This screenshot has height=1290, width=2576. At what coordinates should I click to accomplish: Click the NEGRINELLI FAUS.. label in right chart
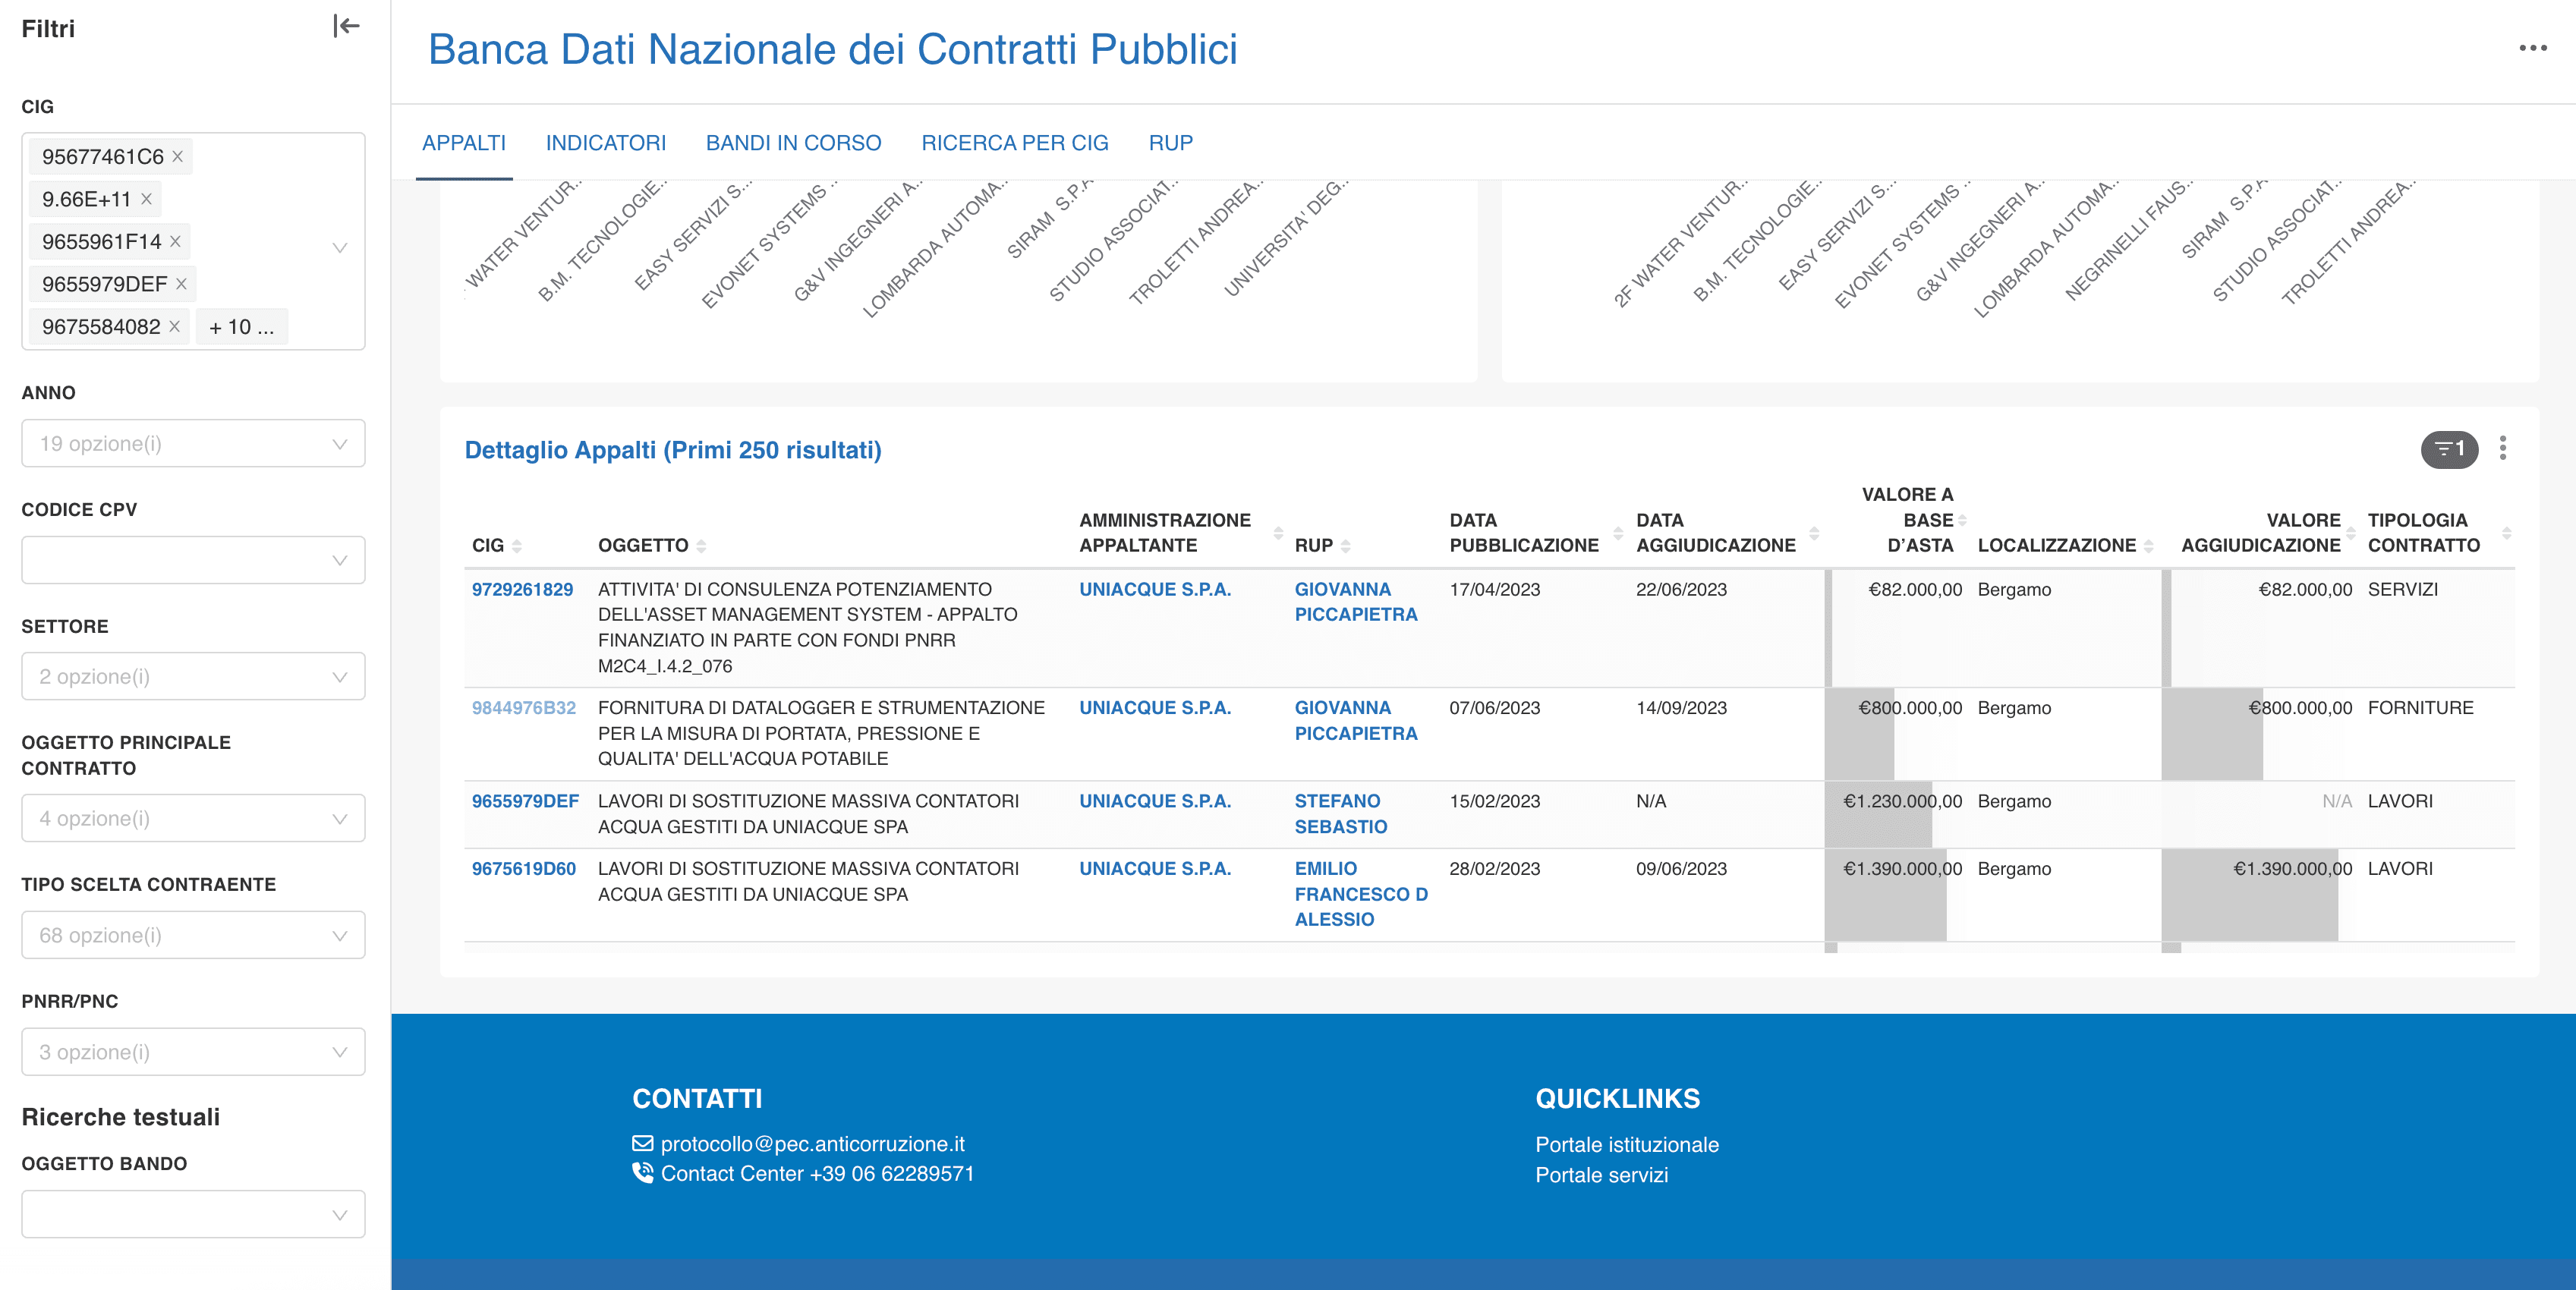(2129, 240)
